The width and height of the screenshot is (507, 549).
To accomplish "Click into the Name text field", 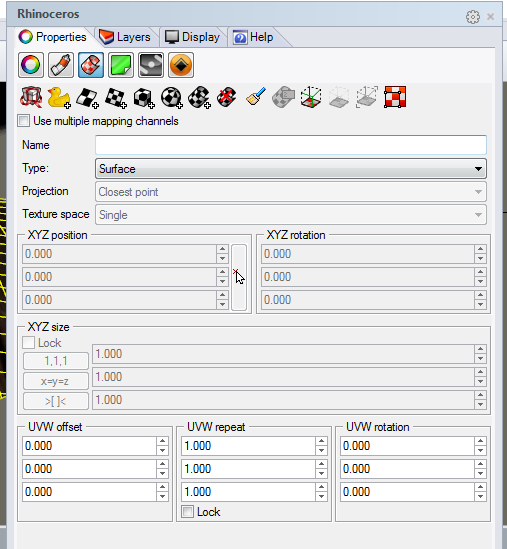I will (291, 145).
